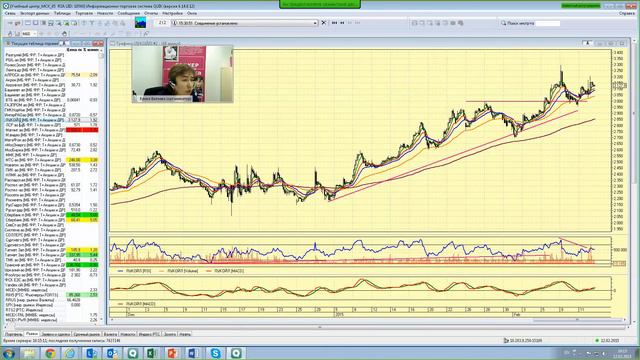Switch to the Нефть tab

pyautogui.click(x=185, y=334)
